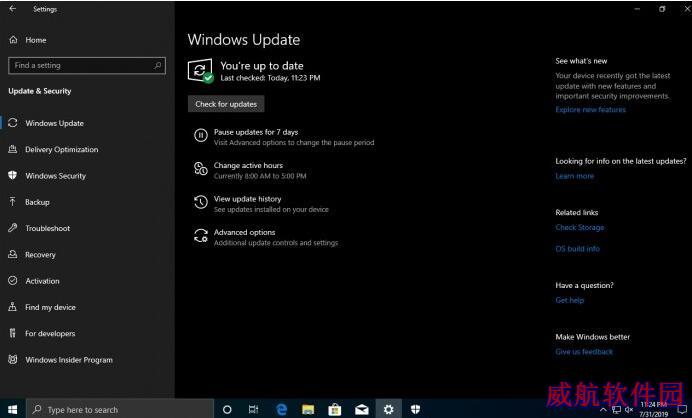Click the Activation checkmark circle icon
Image resolution: width=692 pixels, height=418 pixels.
pos(13,280)
